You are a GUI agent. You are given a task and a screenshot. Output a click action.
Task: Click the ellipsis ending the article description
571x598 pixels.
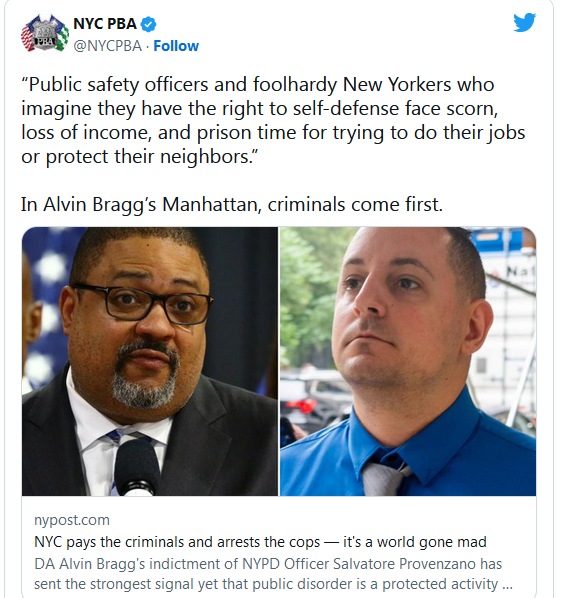tap(507, 585)
